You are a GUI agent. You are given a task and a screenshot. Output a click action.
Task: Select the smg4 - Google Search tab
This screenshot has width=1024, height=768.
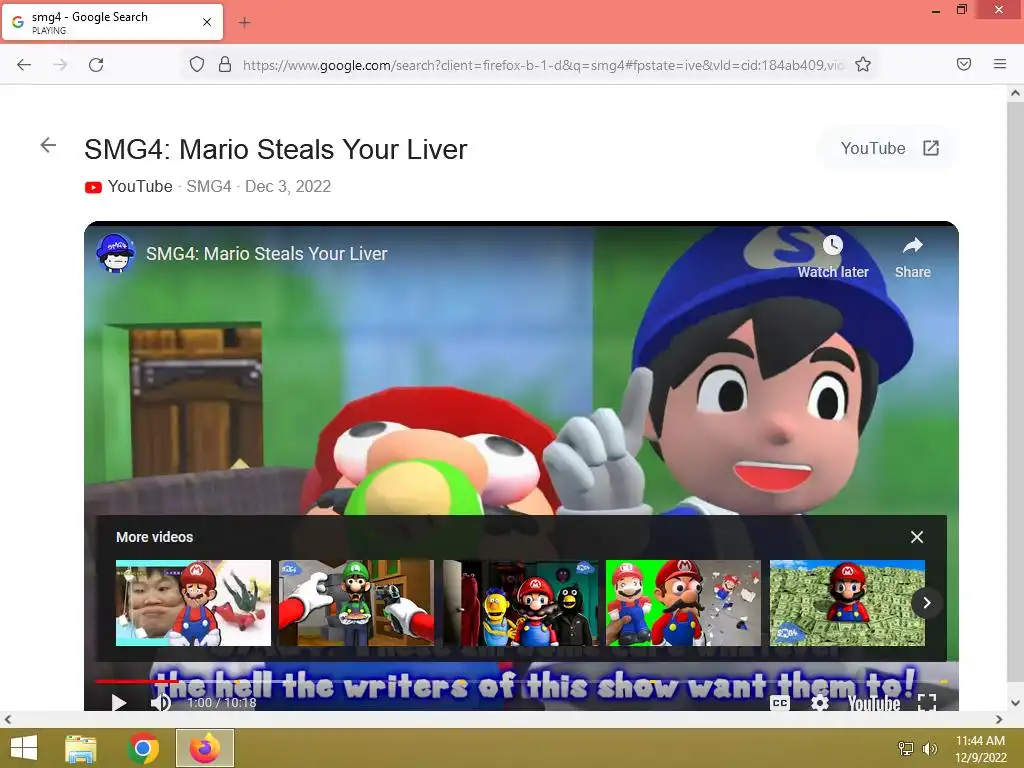pyautogui.click(x=112, y=22)
